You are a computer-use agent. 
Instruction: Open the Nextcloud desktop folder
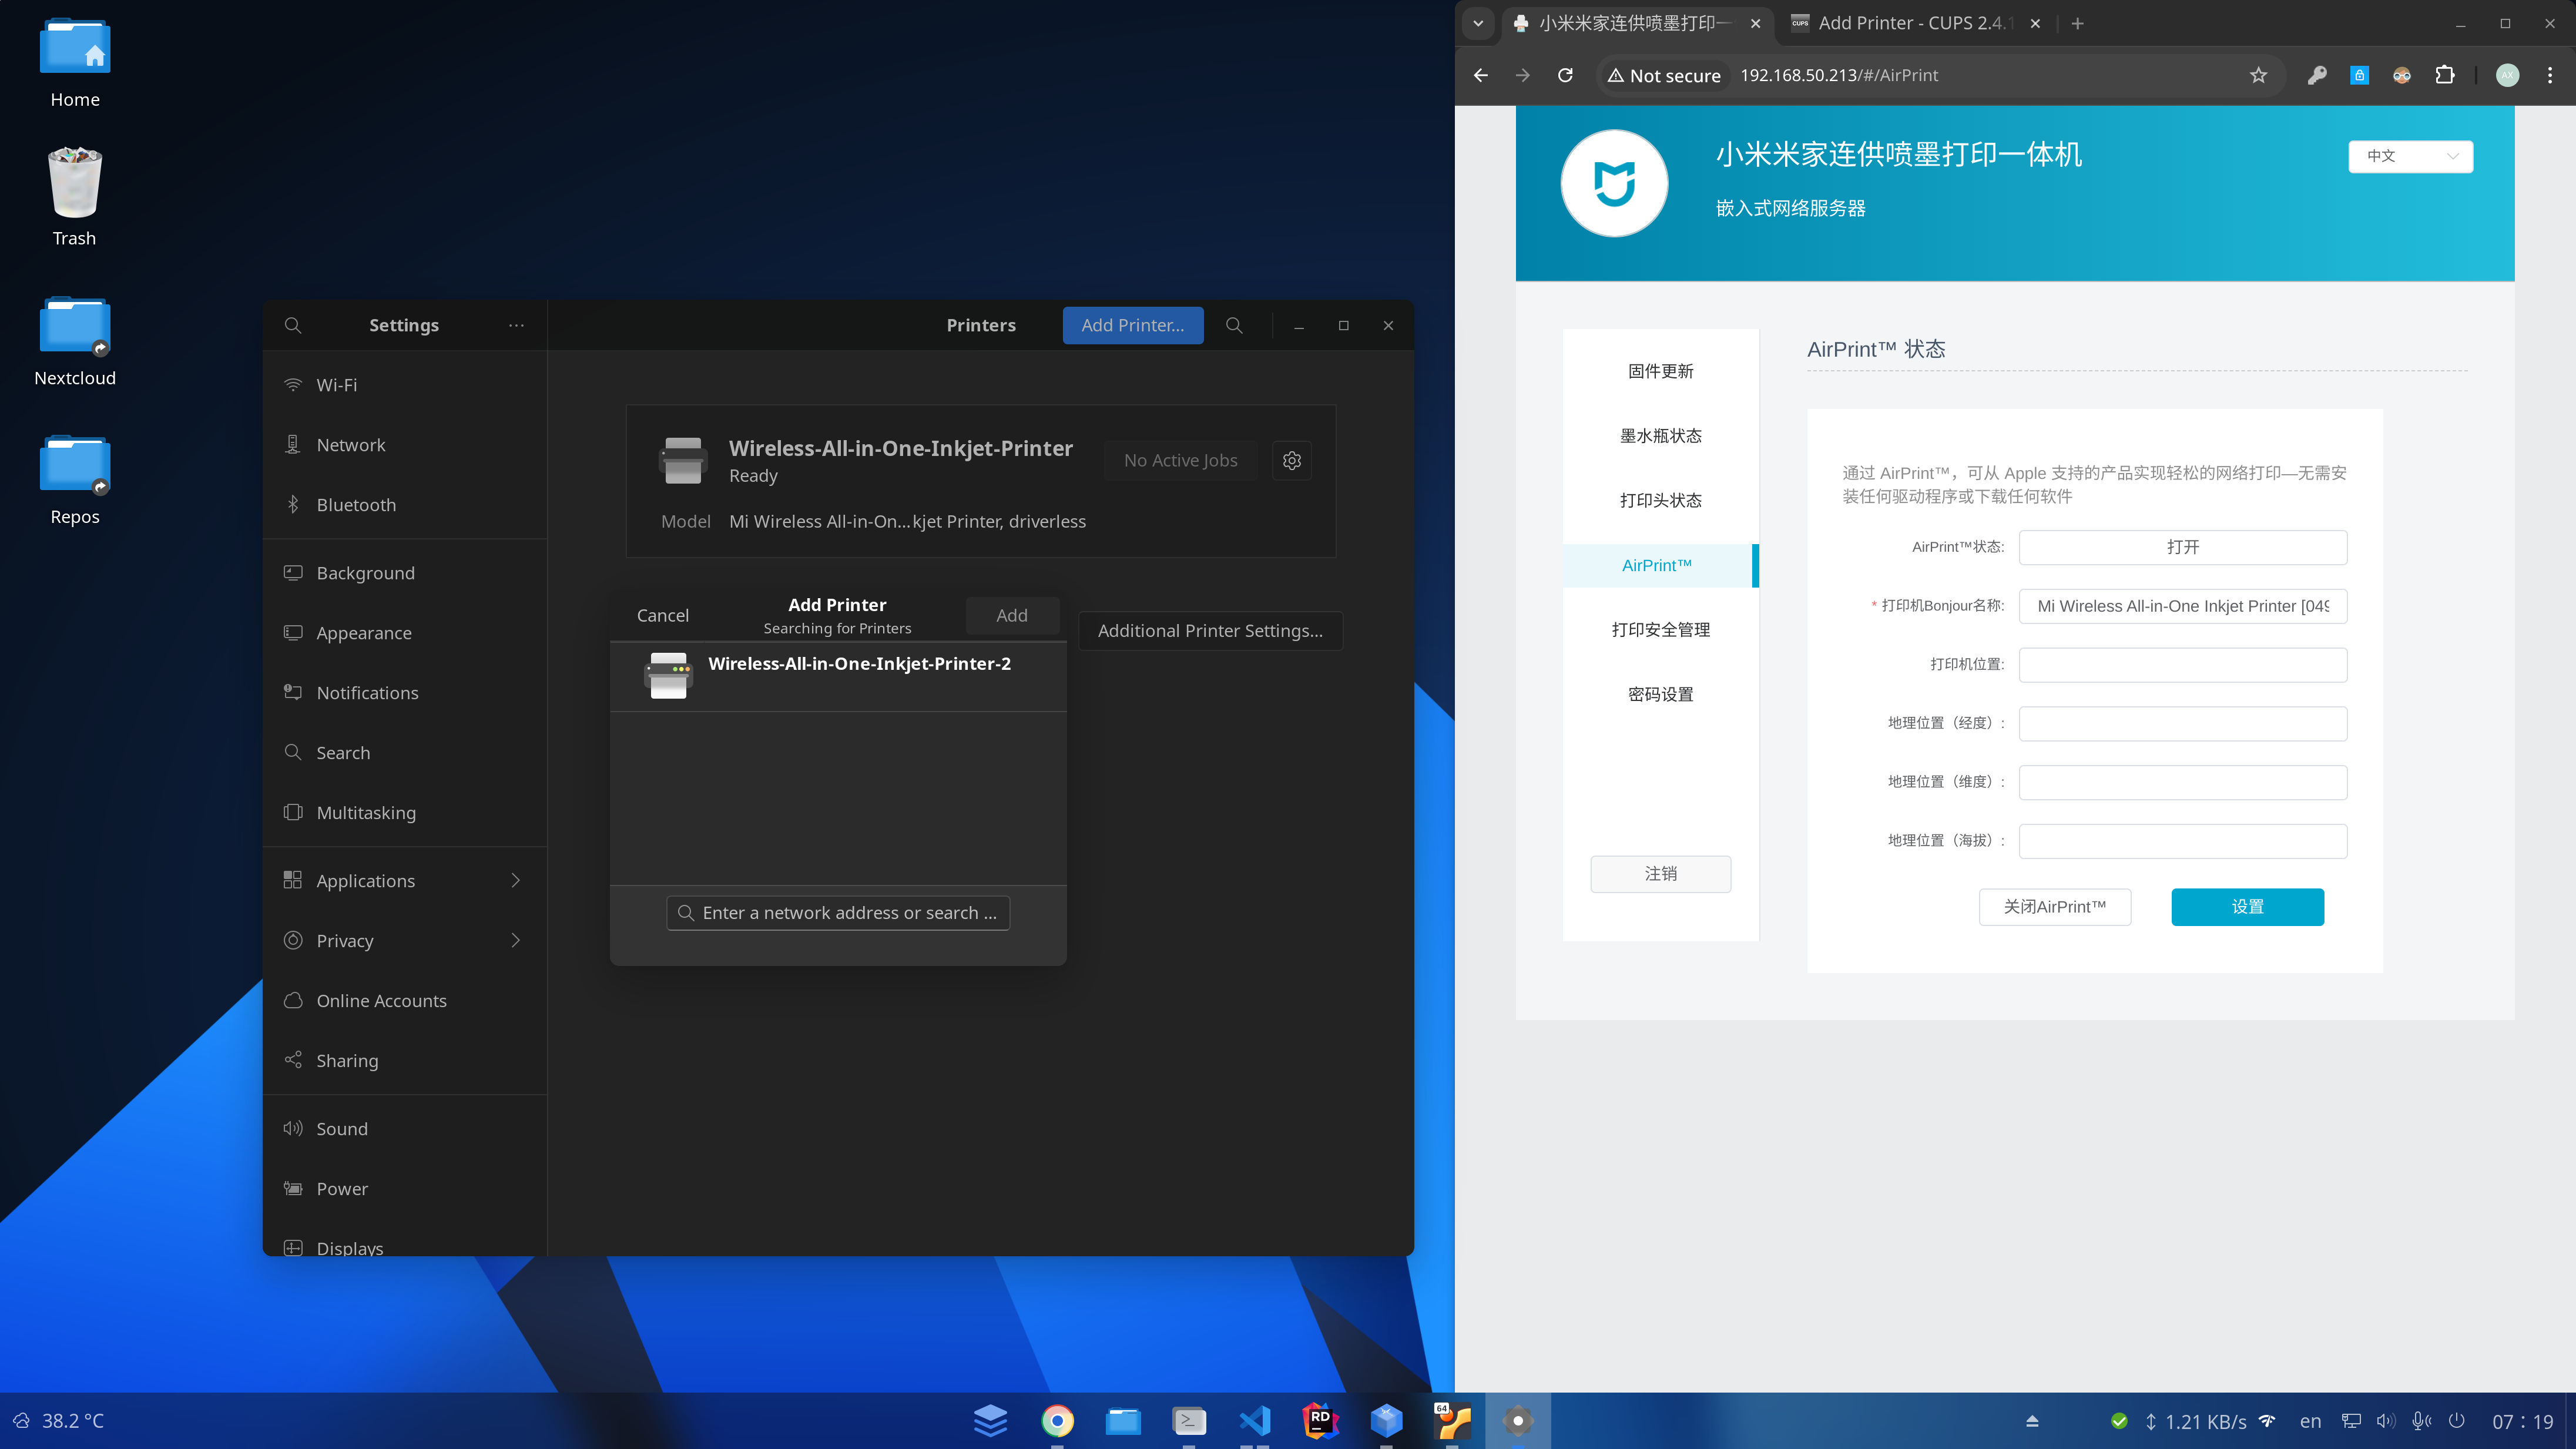(75, 341)
